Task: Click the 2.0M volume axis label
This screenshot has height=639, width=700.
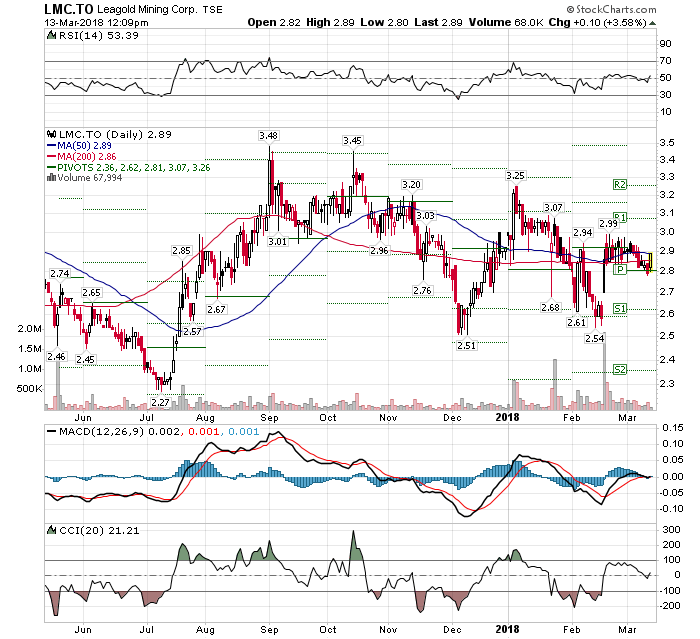Action: pyautogui.click(x=29, y=329)
